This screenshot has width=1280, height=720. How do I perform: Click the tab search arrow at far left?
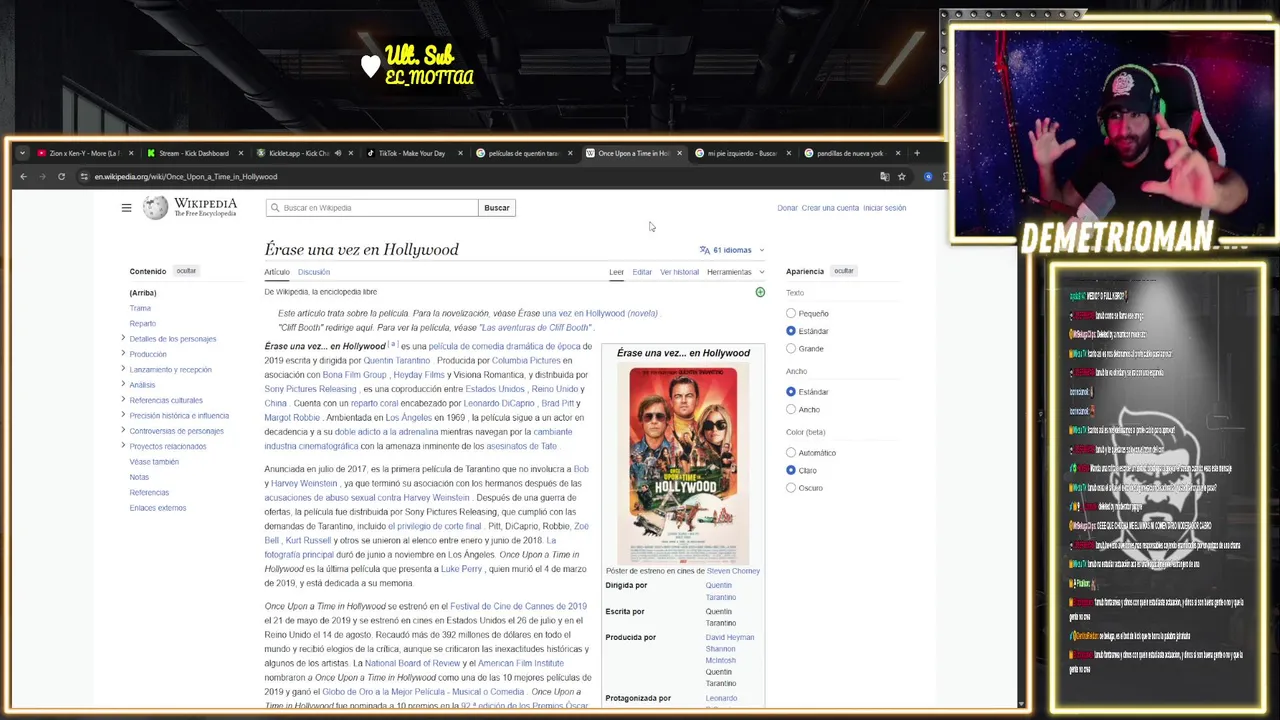click(22, 153)
